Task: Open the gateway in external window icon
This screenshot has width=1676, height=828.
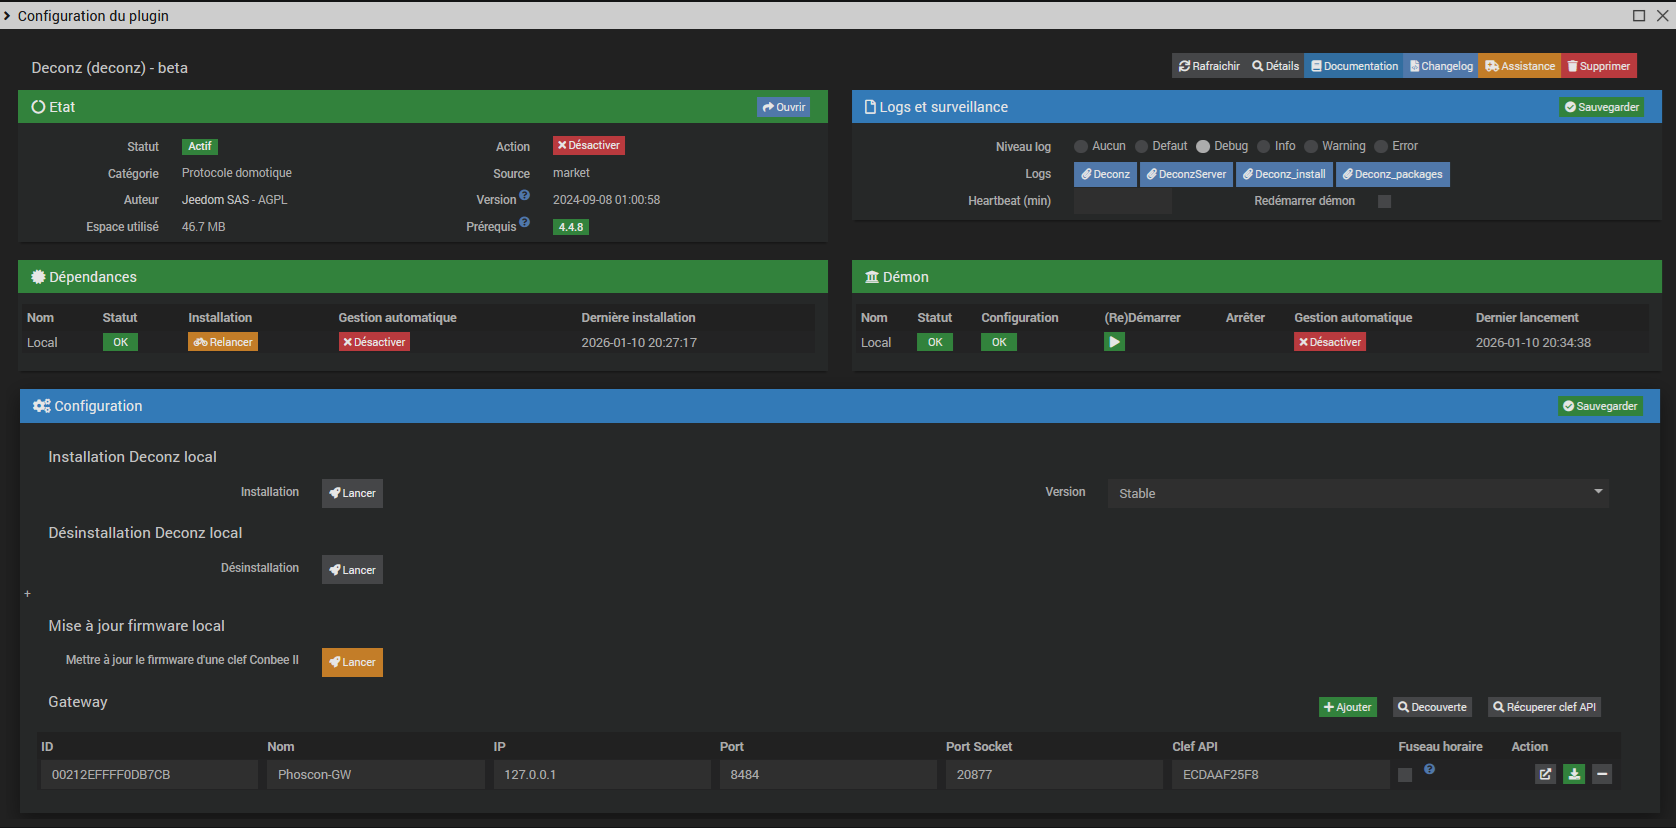Action: tap(1545, 774)
